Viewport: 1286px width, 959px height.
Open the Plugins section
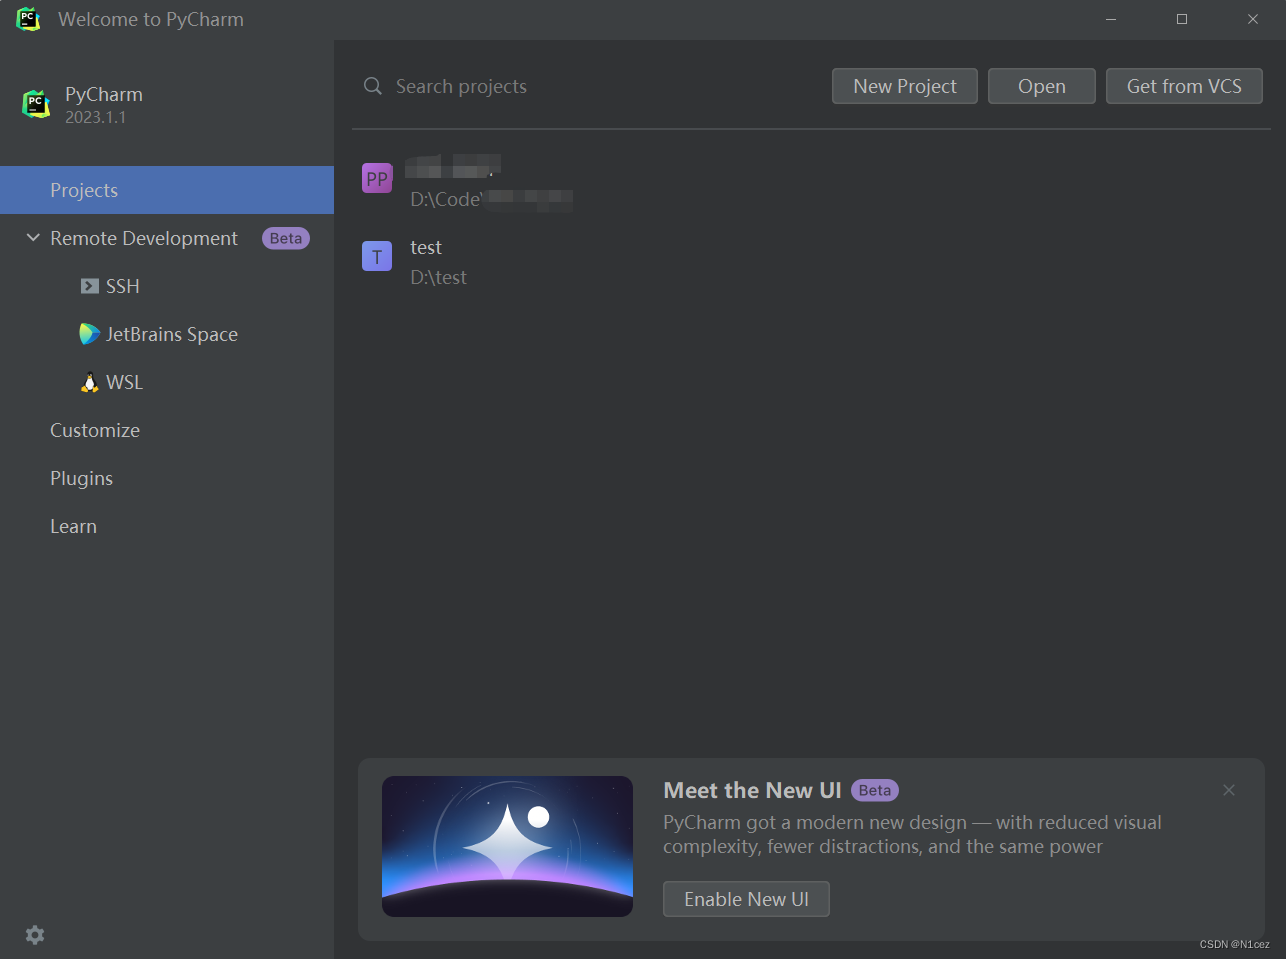pyautogui.click(x=81, y=478)
